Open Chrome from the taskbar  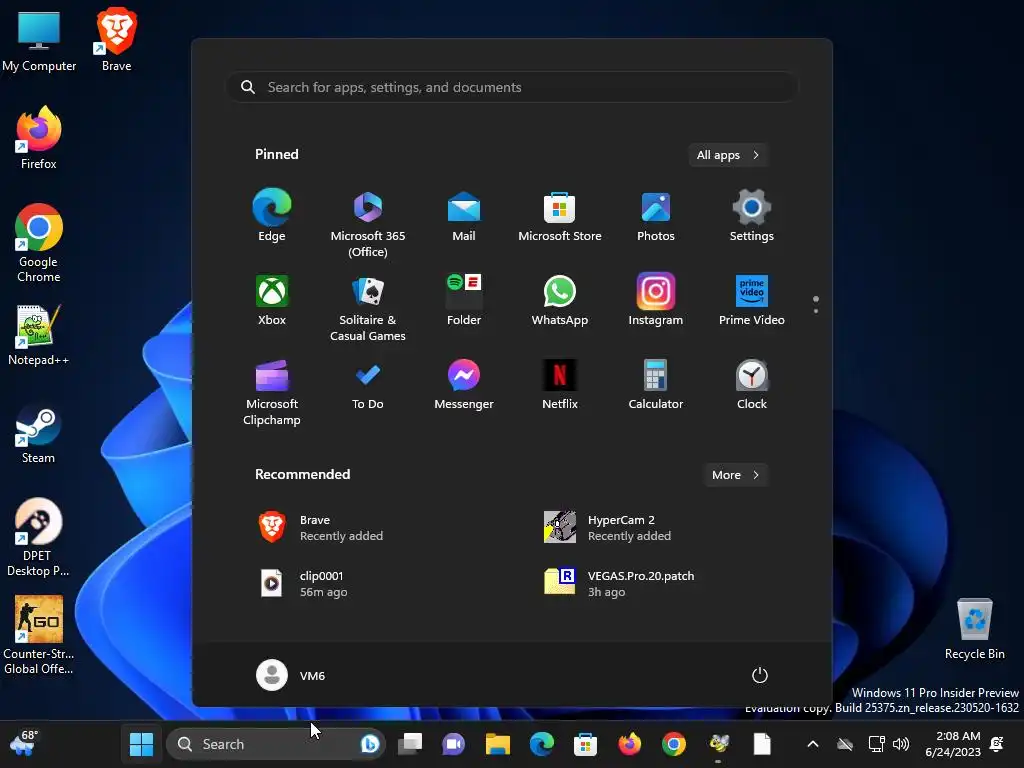673,744
